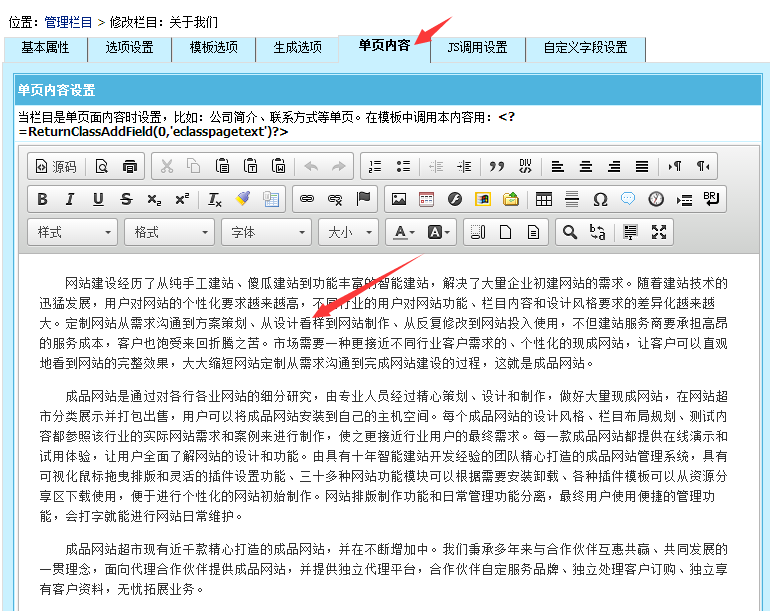Click the select all icon
The height and width of the screenshot is (611, 770).
(630, 232)
